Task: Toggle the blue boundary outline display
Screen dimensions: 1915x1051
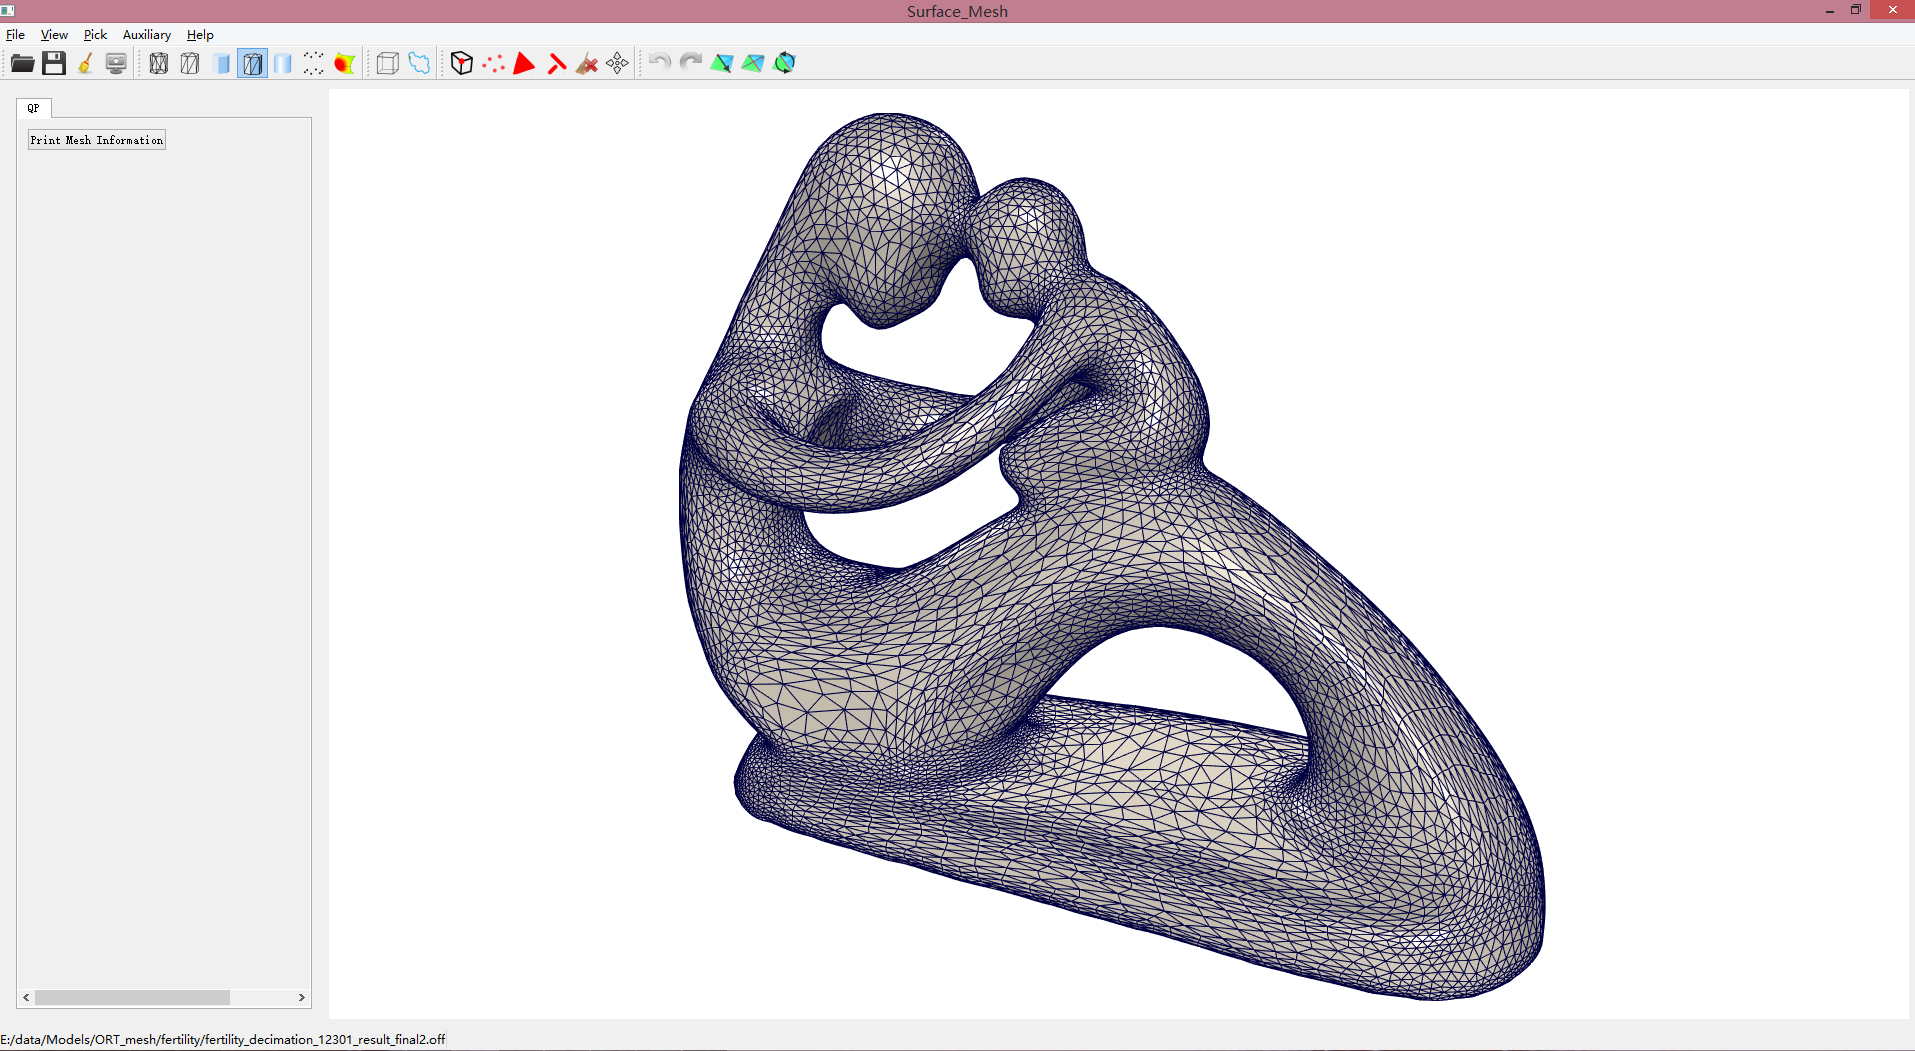Action: (419, 64)
